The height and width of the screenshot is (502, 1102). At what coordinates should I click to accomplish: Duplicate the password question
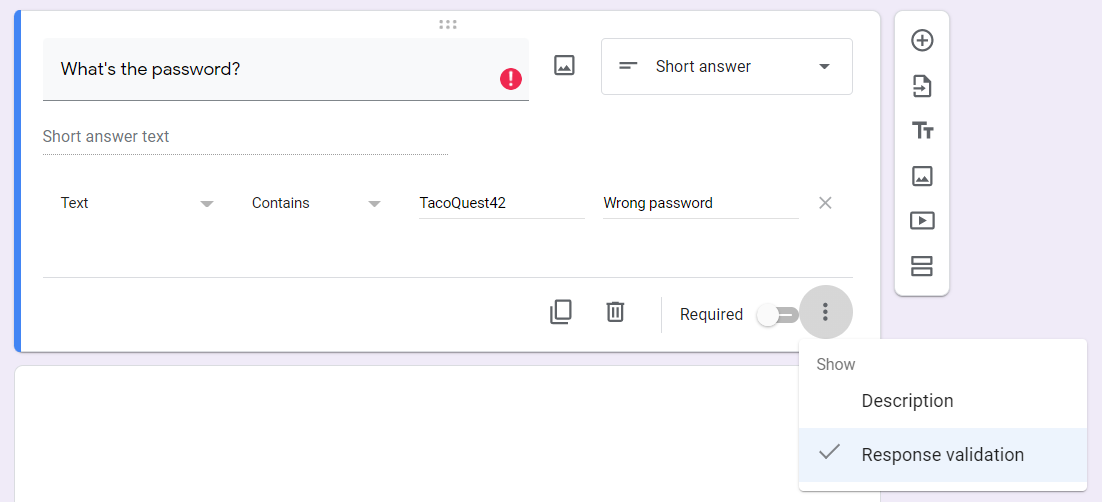tap(560, 311)
